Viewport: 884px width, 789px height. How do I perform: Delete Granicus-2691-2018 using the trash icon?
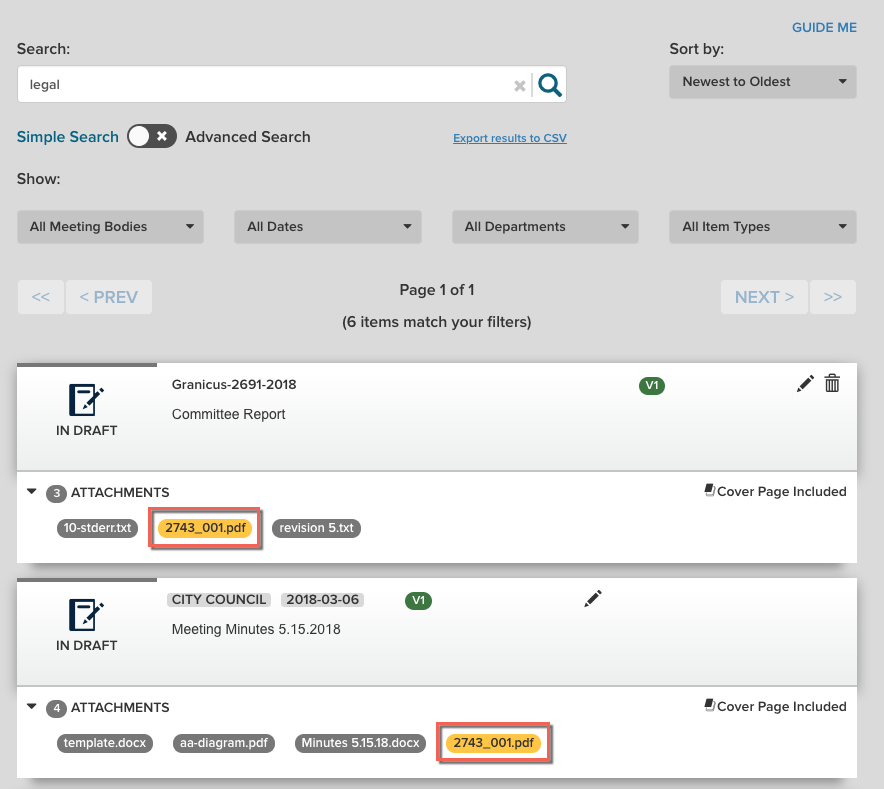click(x=832, y=384)
